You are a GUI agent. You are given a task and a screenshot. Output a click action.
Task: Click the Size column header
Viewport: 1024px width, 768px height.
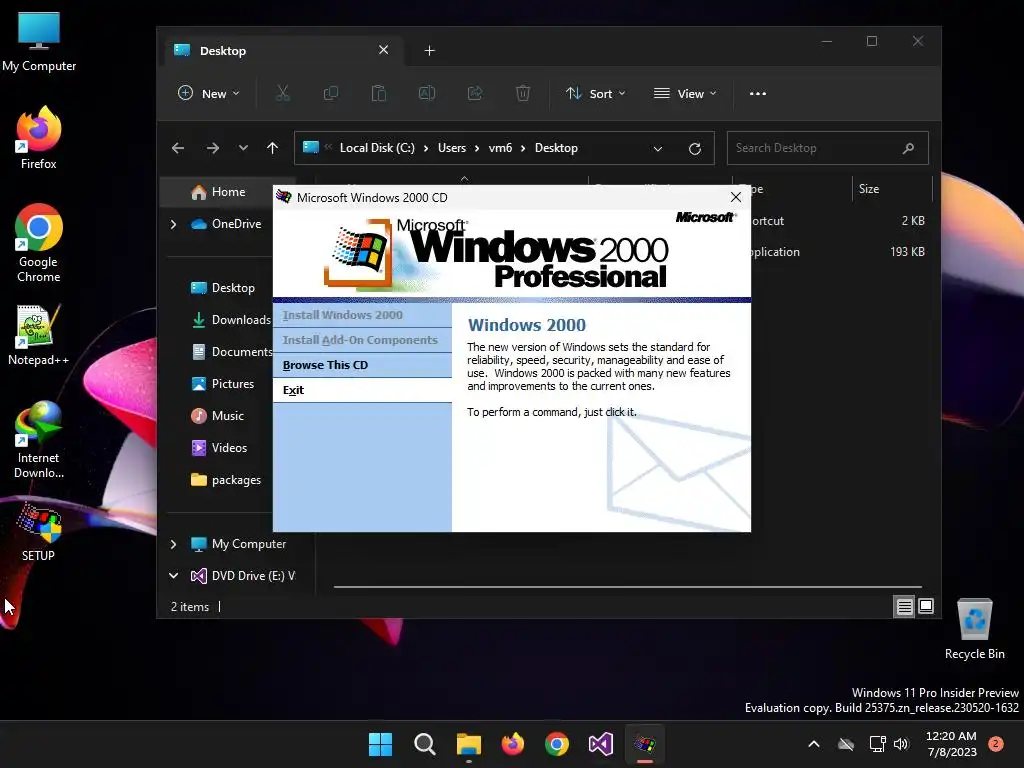(x=892, y=189)
